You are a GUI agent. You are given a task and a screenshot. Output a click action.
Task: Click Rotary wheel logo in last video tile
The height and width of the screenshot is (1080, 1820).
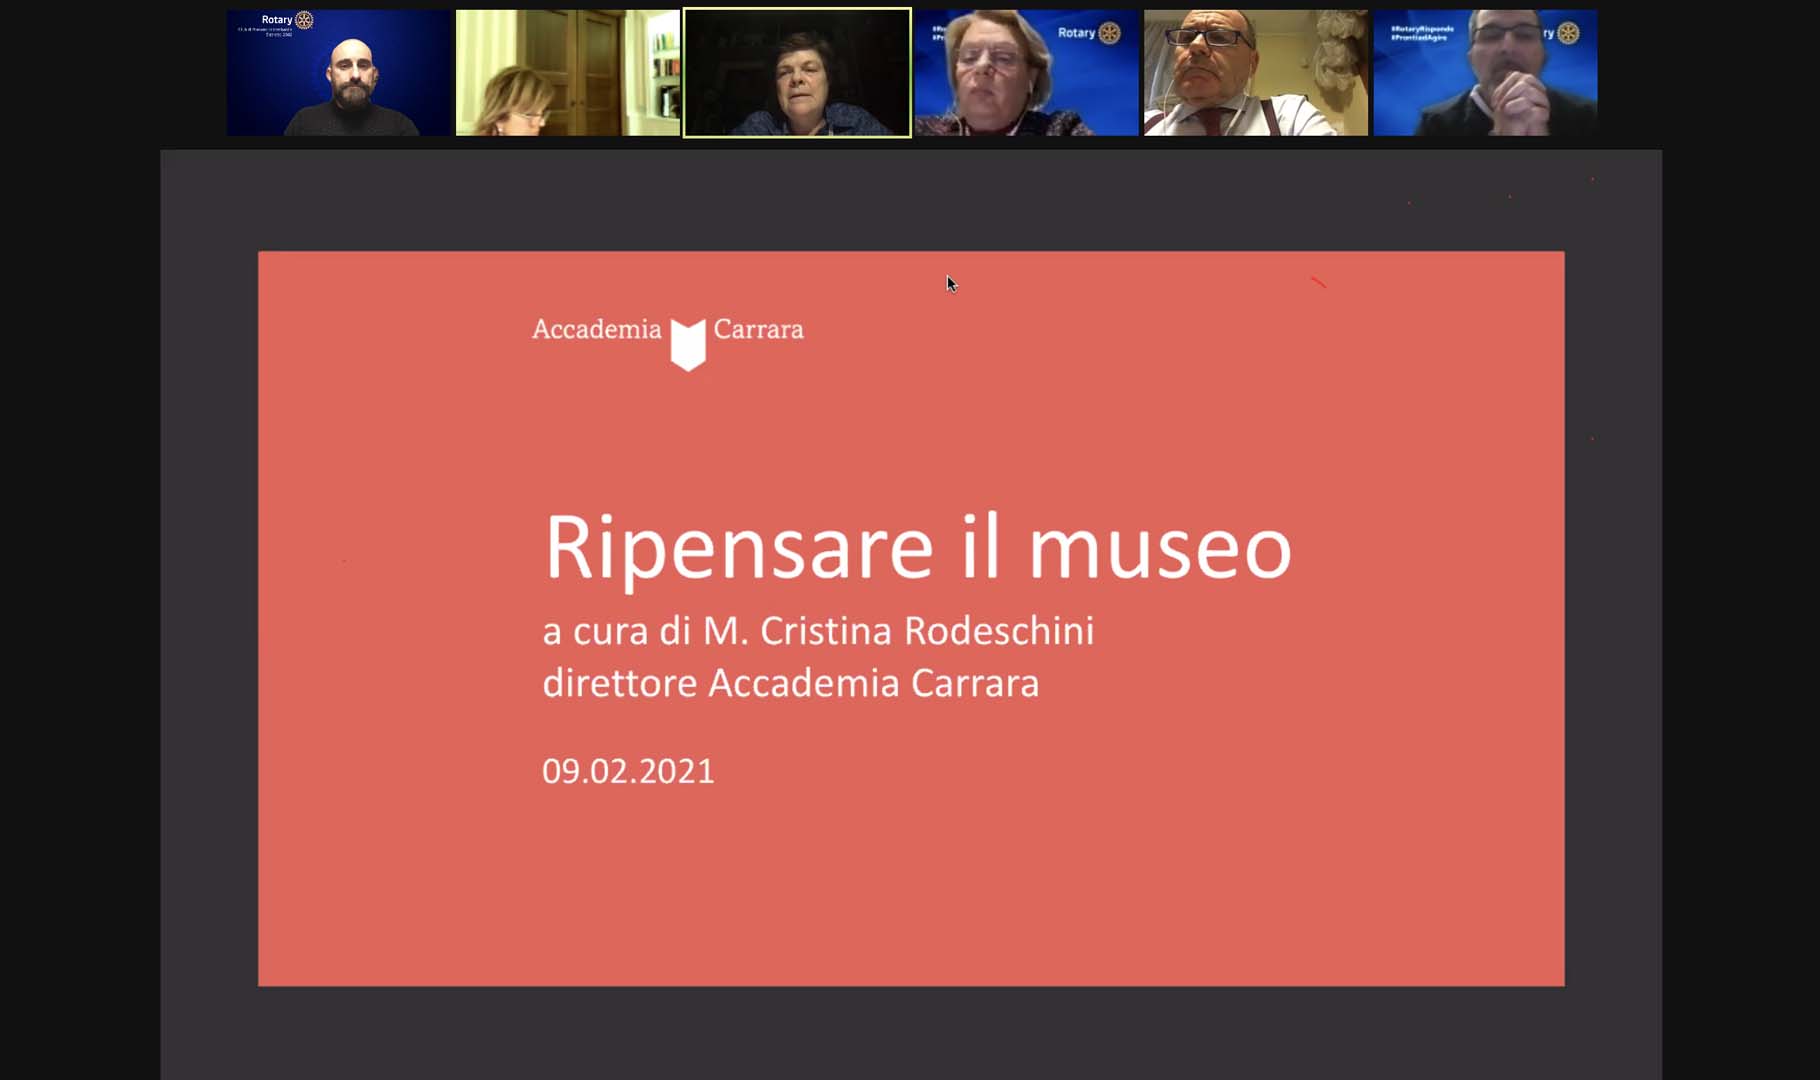click(1568, 33)
